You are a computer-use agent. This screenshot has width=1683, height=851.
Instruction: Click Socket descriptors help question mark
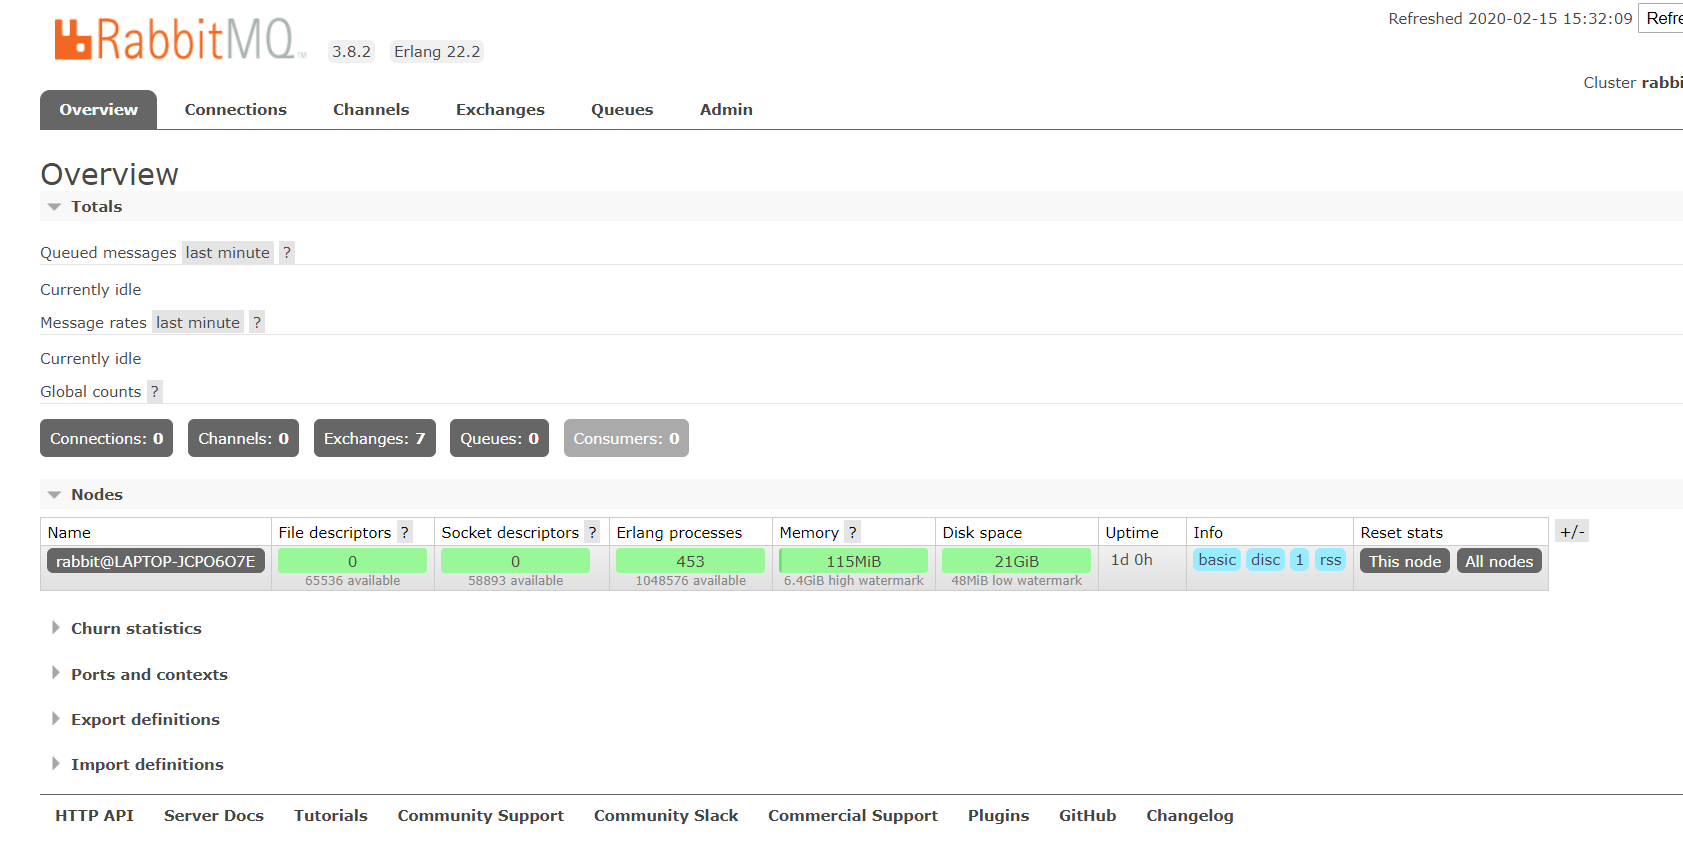[x=592, y=533]
